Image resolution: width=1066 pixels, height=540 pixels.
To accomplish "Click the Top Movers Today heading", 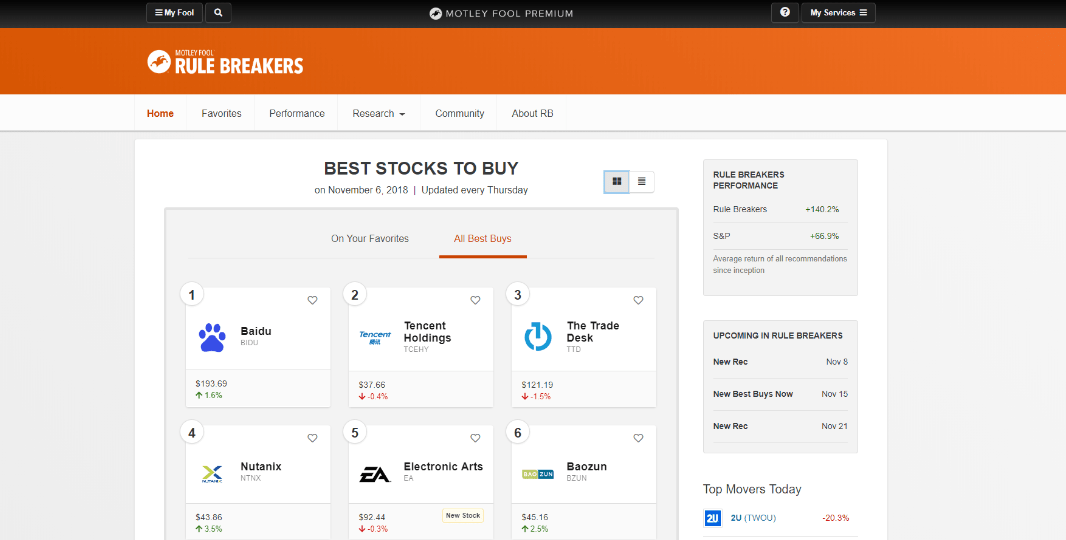I will click(x=752, y=489).
